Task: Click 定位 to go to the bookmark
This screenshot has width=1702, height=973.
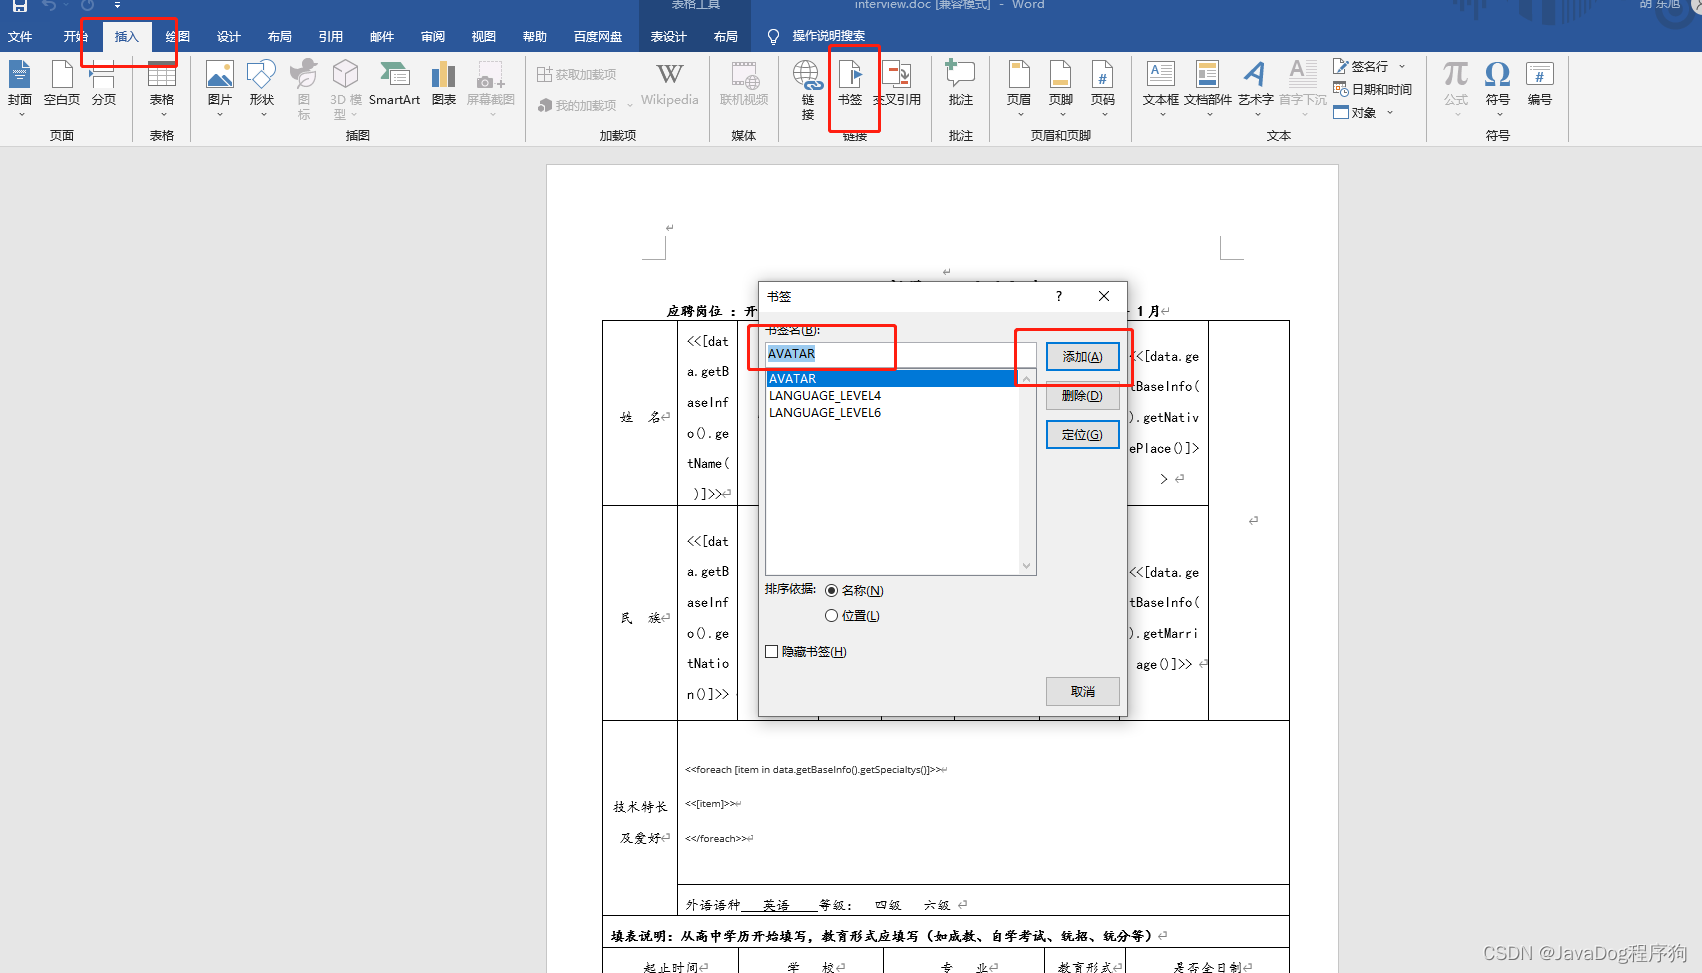Action: [1082, 434]
